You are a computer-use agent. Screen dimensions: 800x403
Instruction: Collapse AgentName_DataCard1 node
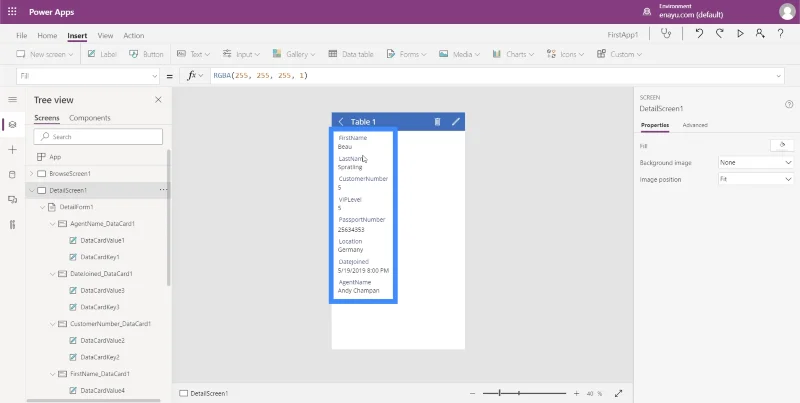(53, 223)
